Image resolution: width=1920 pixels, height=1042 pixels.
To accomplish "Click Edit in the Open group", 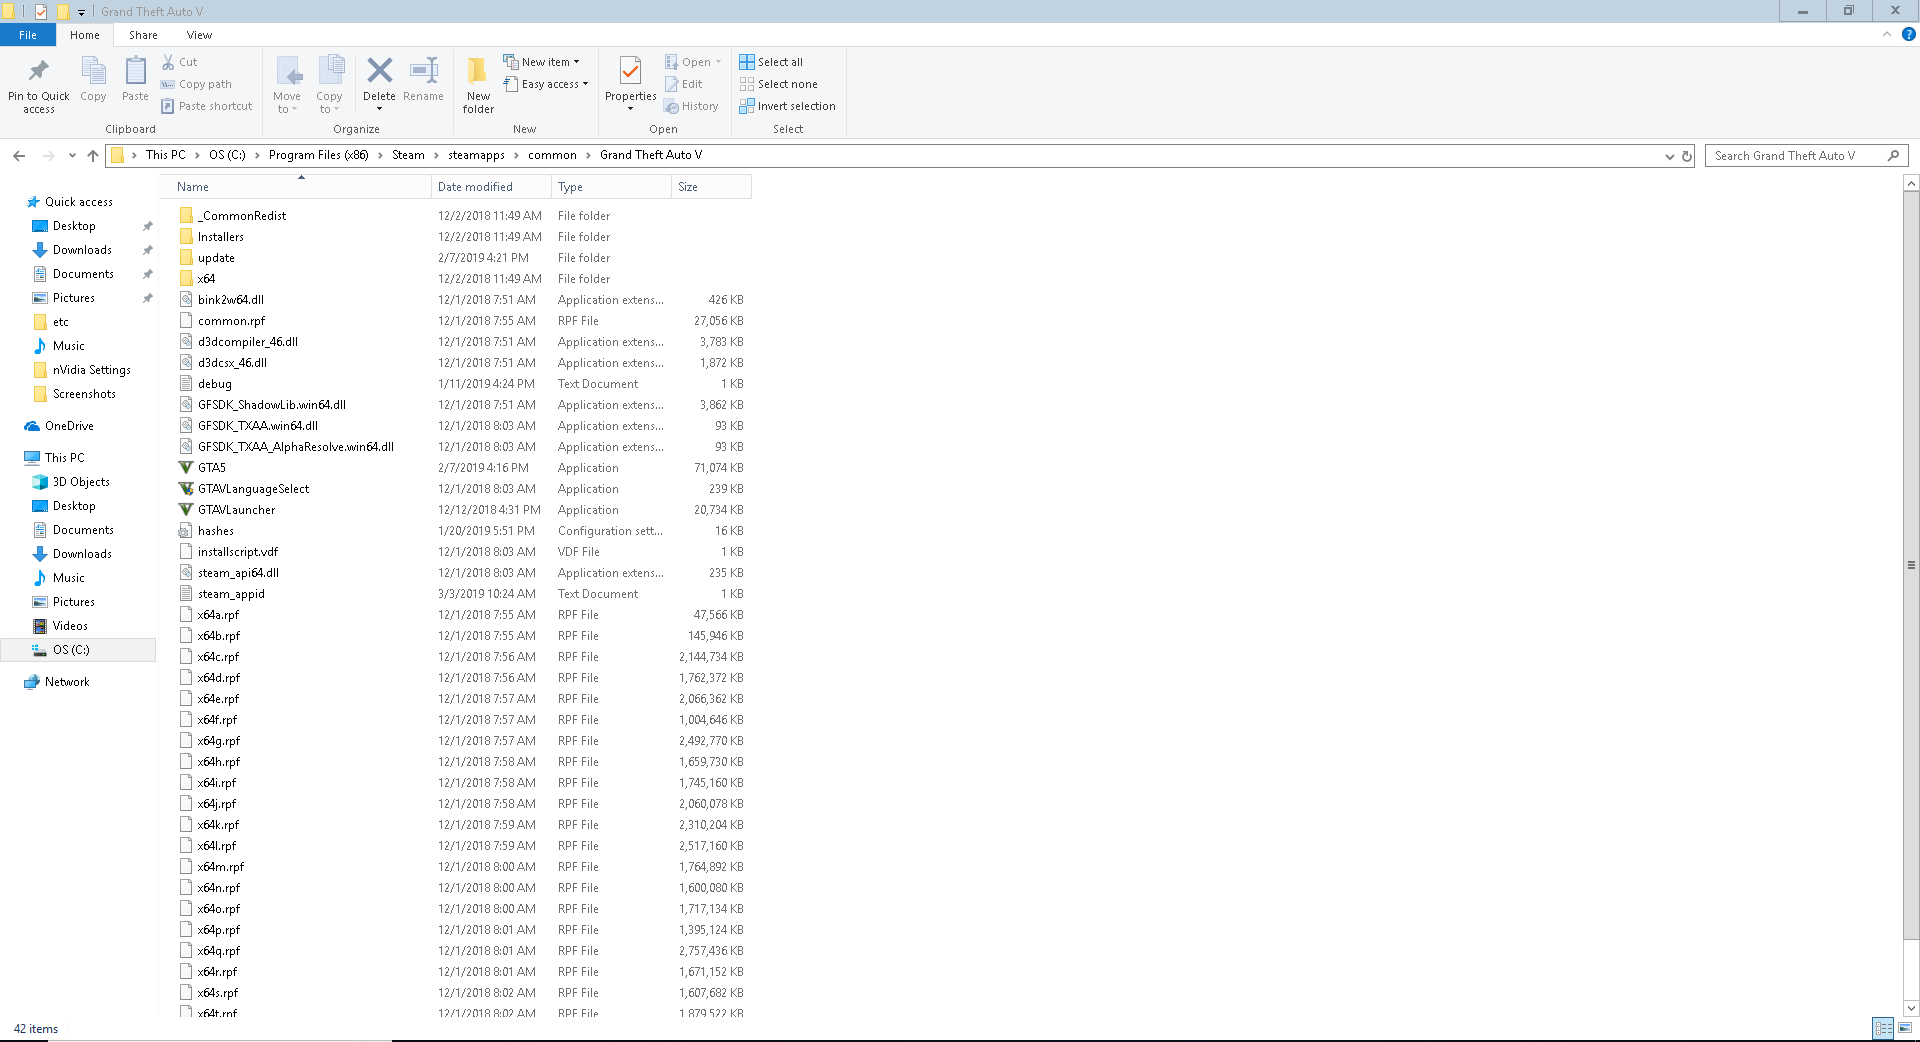I will (683, 84).
